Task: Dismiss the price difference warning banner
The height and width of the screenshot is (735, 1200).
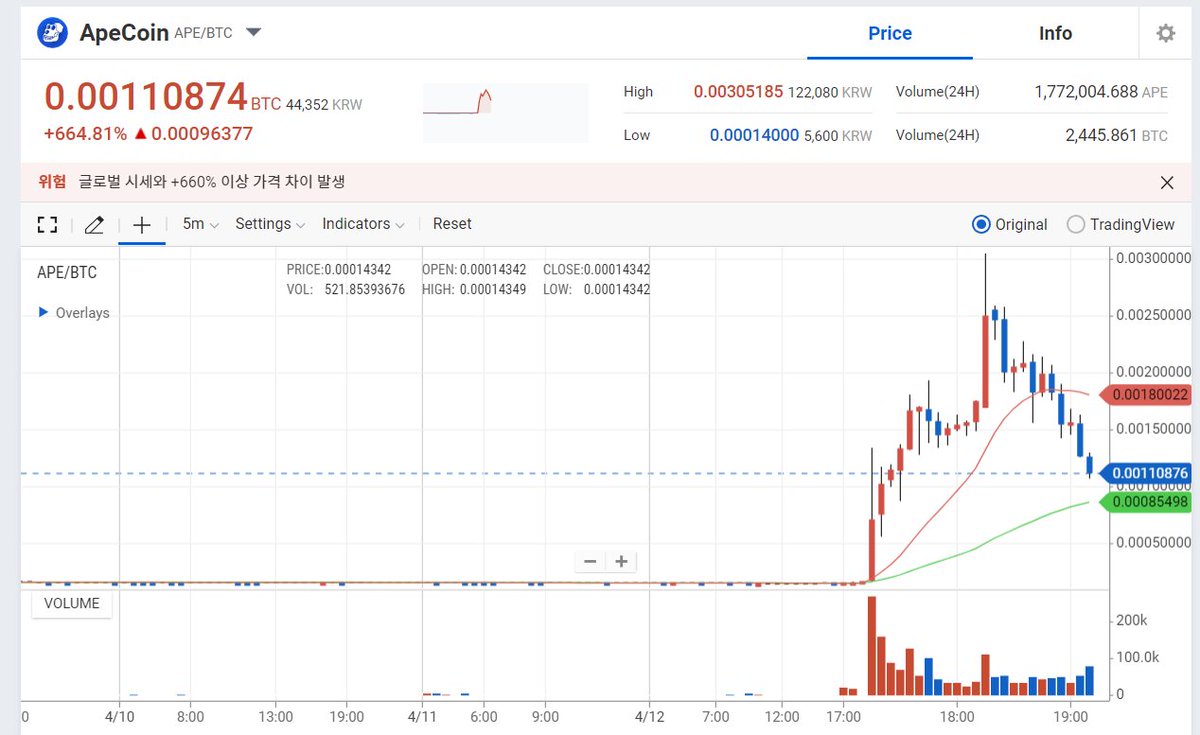Action: tap(1166, 183)
